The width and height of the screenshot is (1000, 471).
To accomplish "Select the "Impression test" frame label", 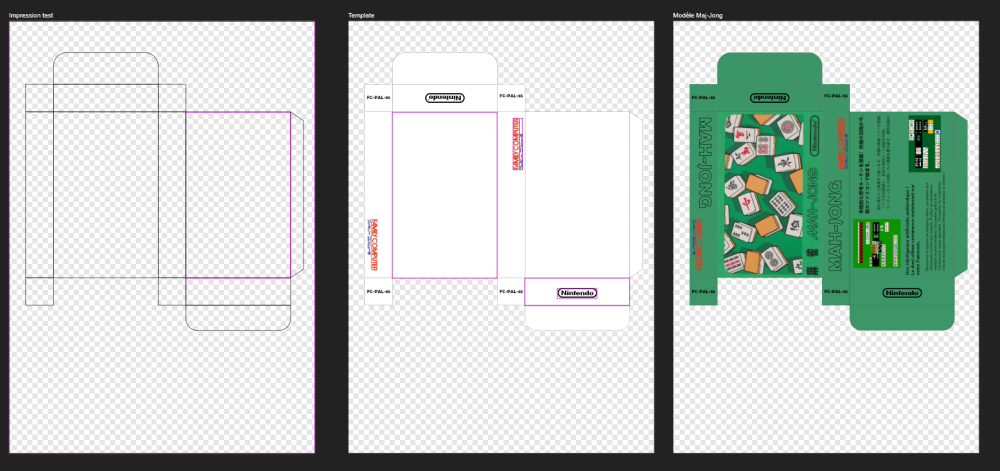I will (x=31, y=15).
